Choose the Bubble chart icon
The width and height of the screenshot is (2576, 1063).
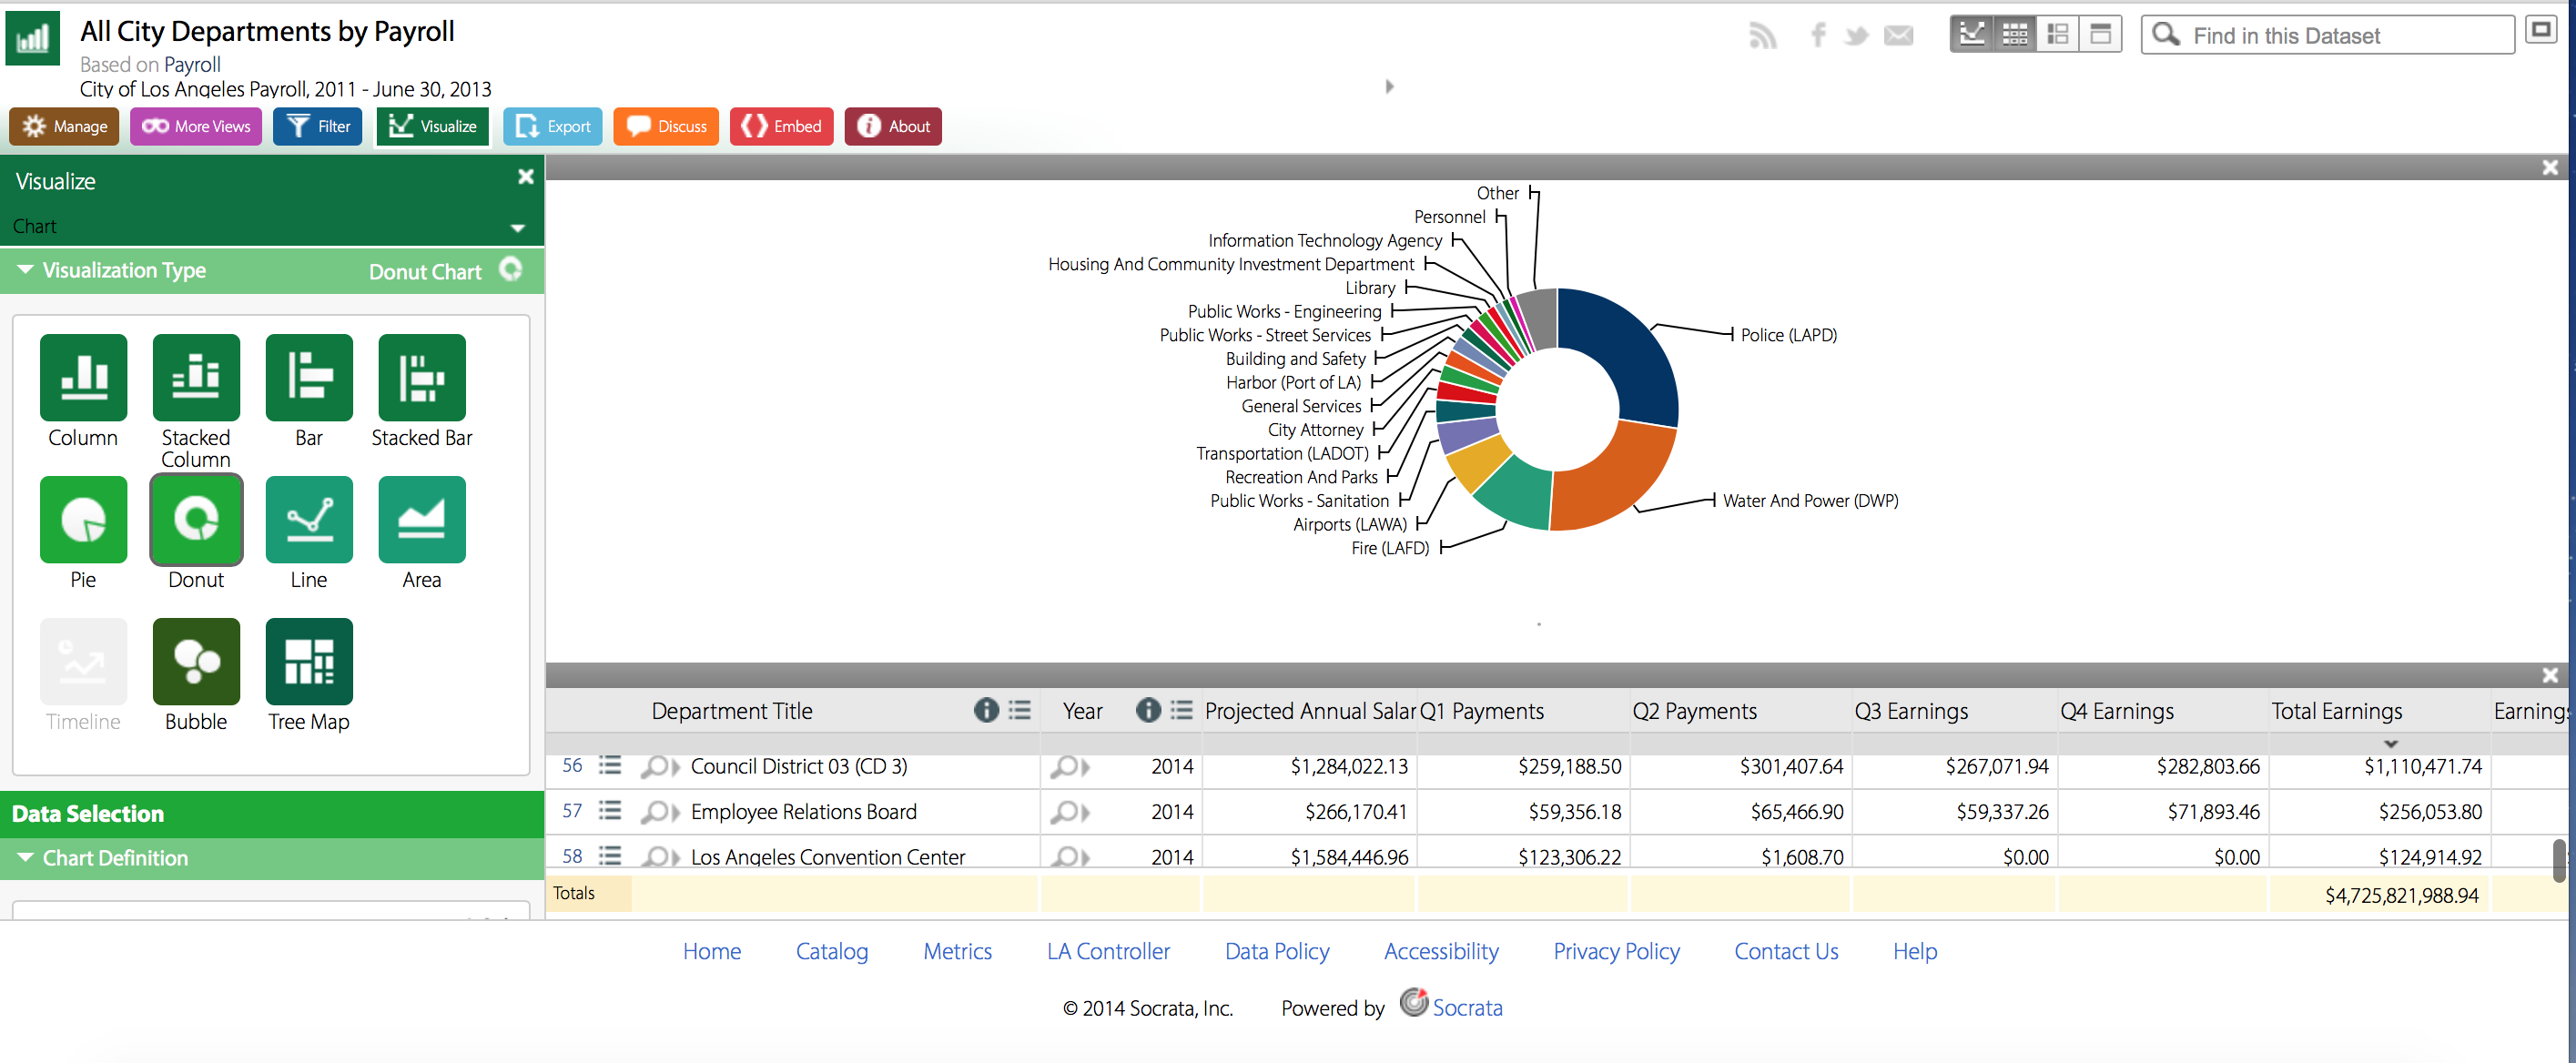[x=196, y=661]
